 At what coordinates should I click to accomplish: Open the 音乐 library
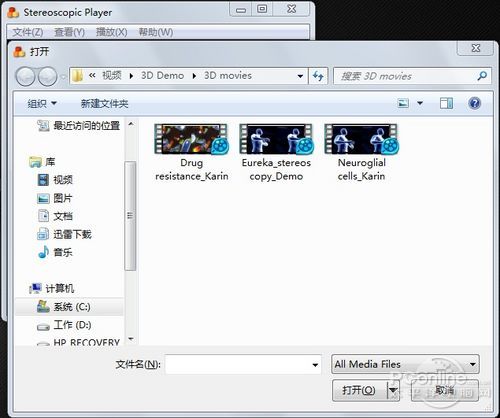[55, 252]
